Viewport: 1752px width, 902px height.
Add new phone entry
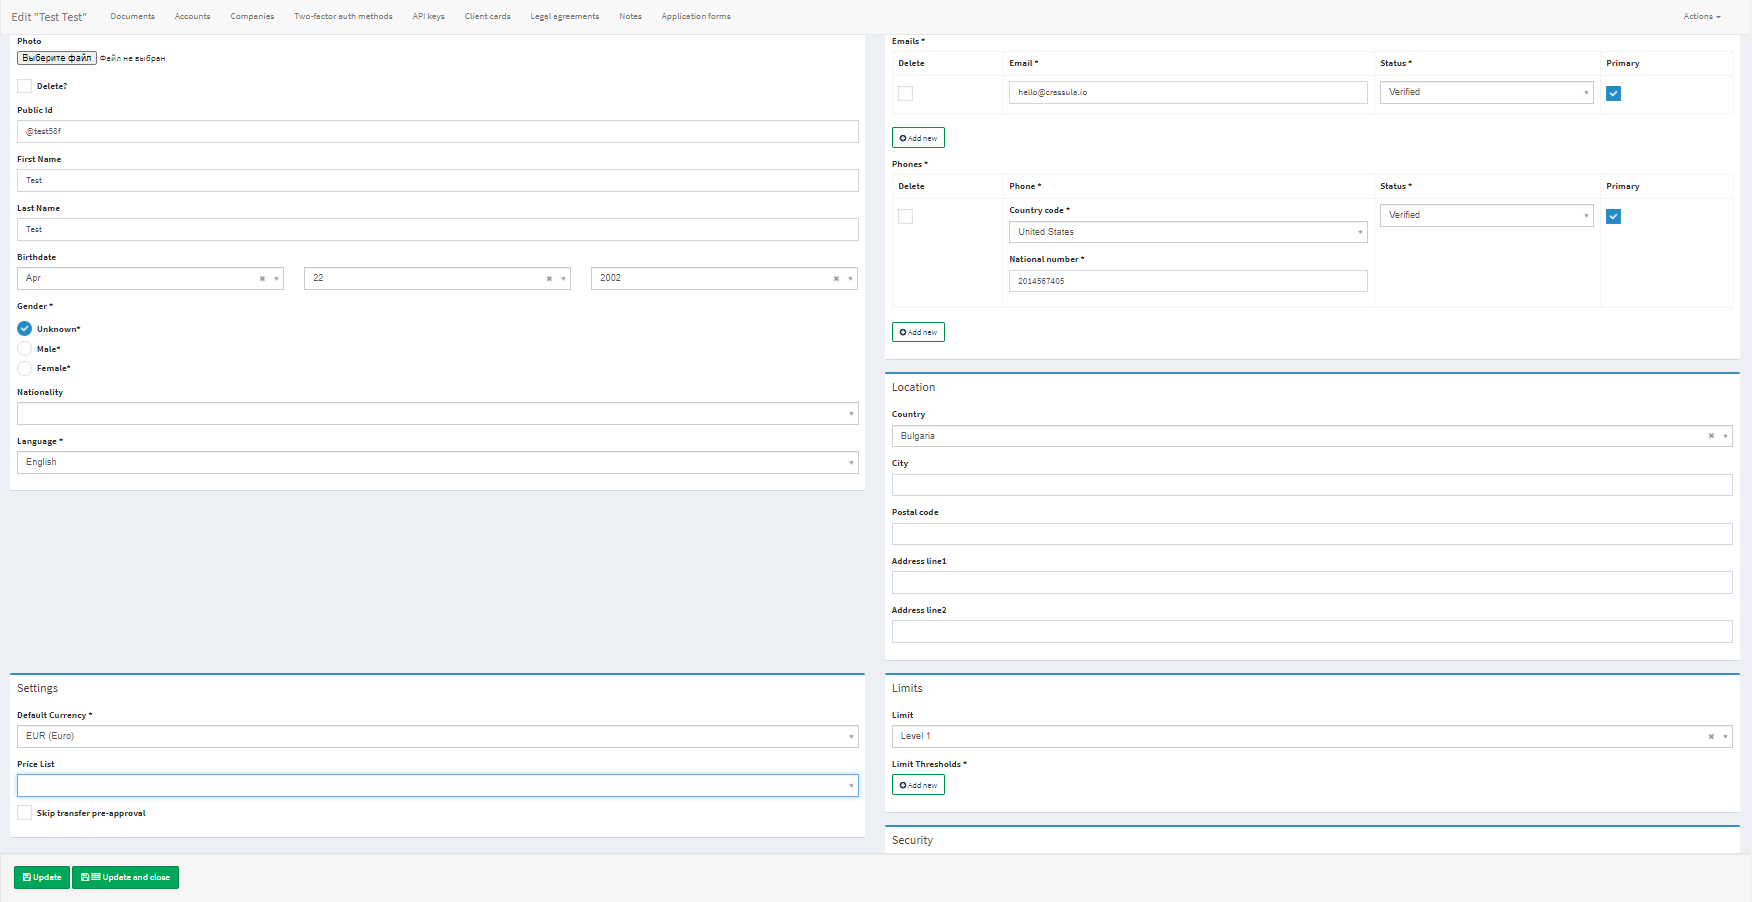[x=918, y=332]
